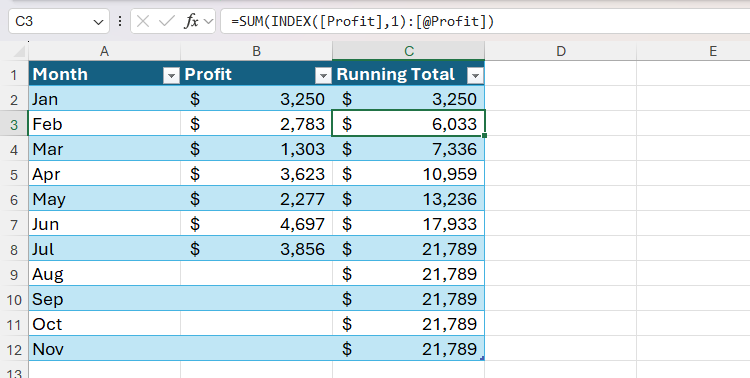The height and width of the screenshot is (378, 750).
Task: Select column C header
Action: (408, 51)
